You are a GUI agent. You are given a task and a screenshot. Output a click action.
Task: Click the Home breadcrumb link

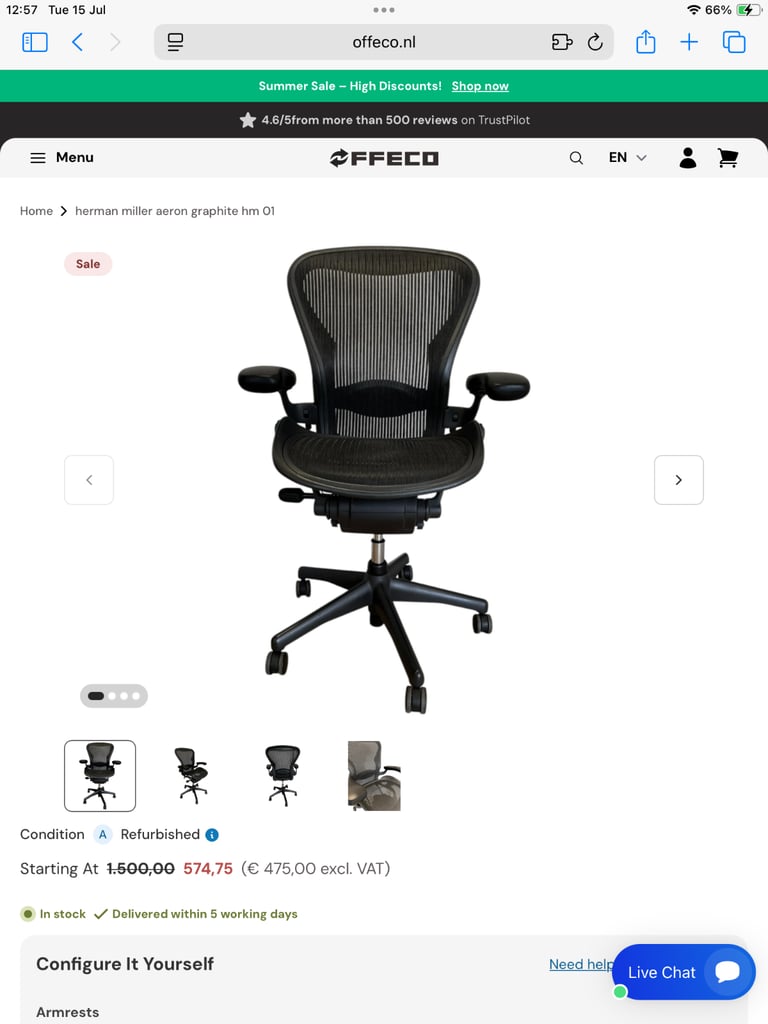[36, 211]
